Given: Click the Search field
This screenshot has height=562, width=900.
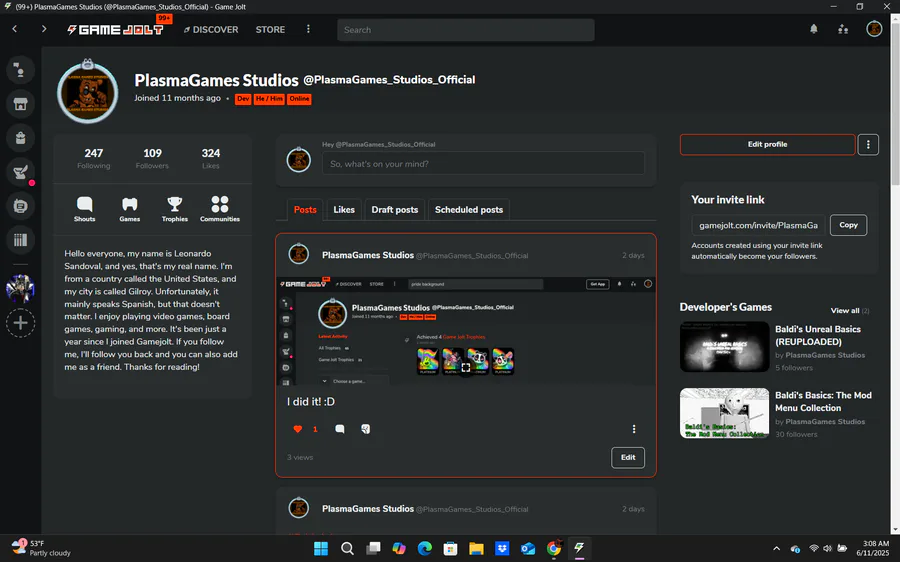Looking at the screenshot, I should [x=465, y=30].
